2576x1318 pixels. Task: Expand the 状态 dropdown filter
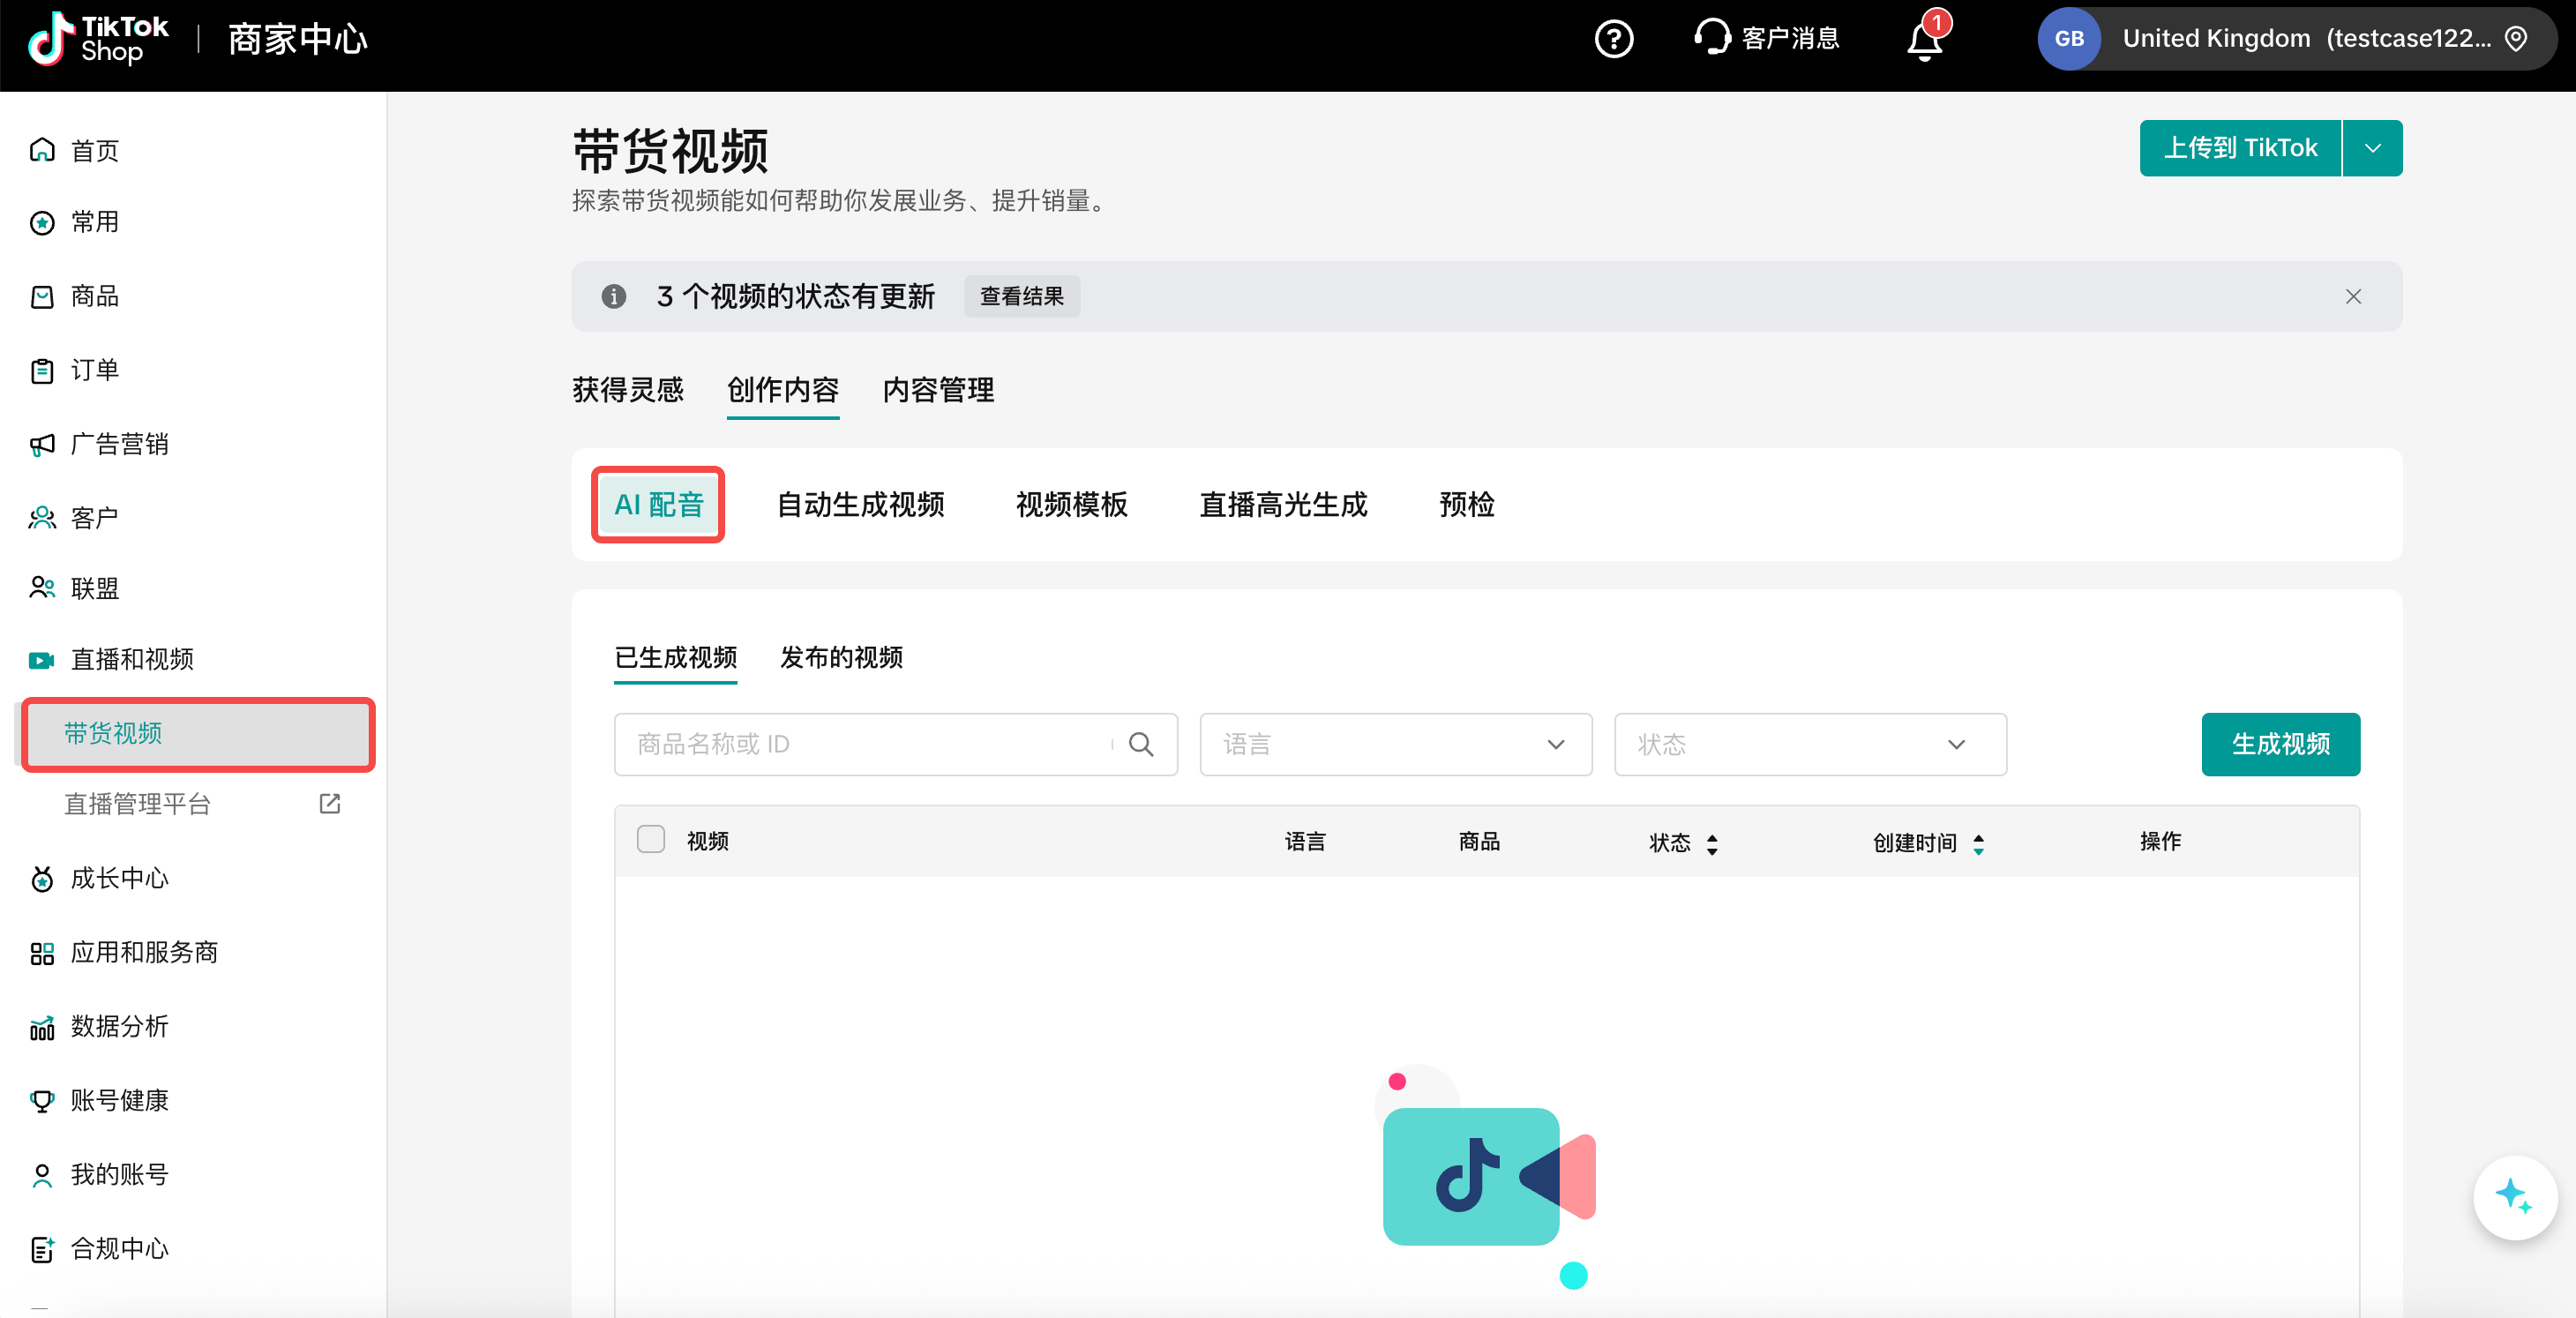[x=1809, y=744]
